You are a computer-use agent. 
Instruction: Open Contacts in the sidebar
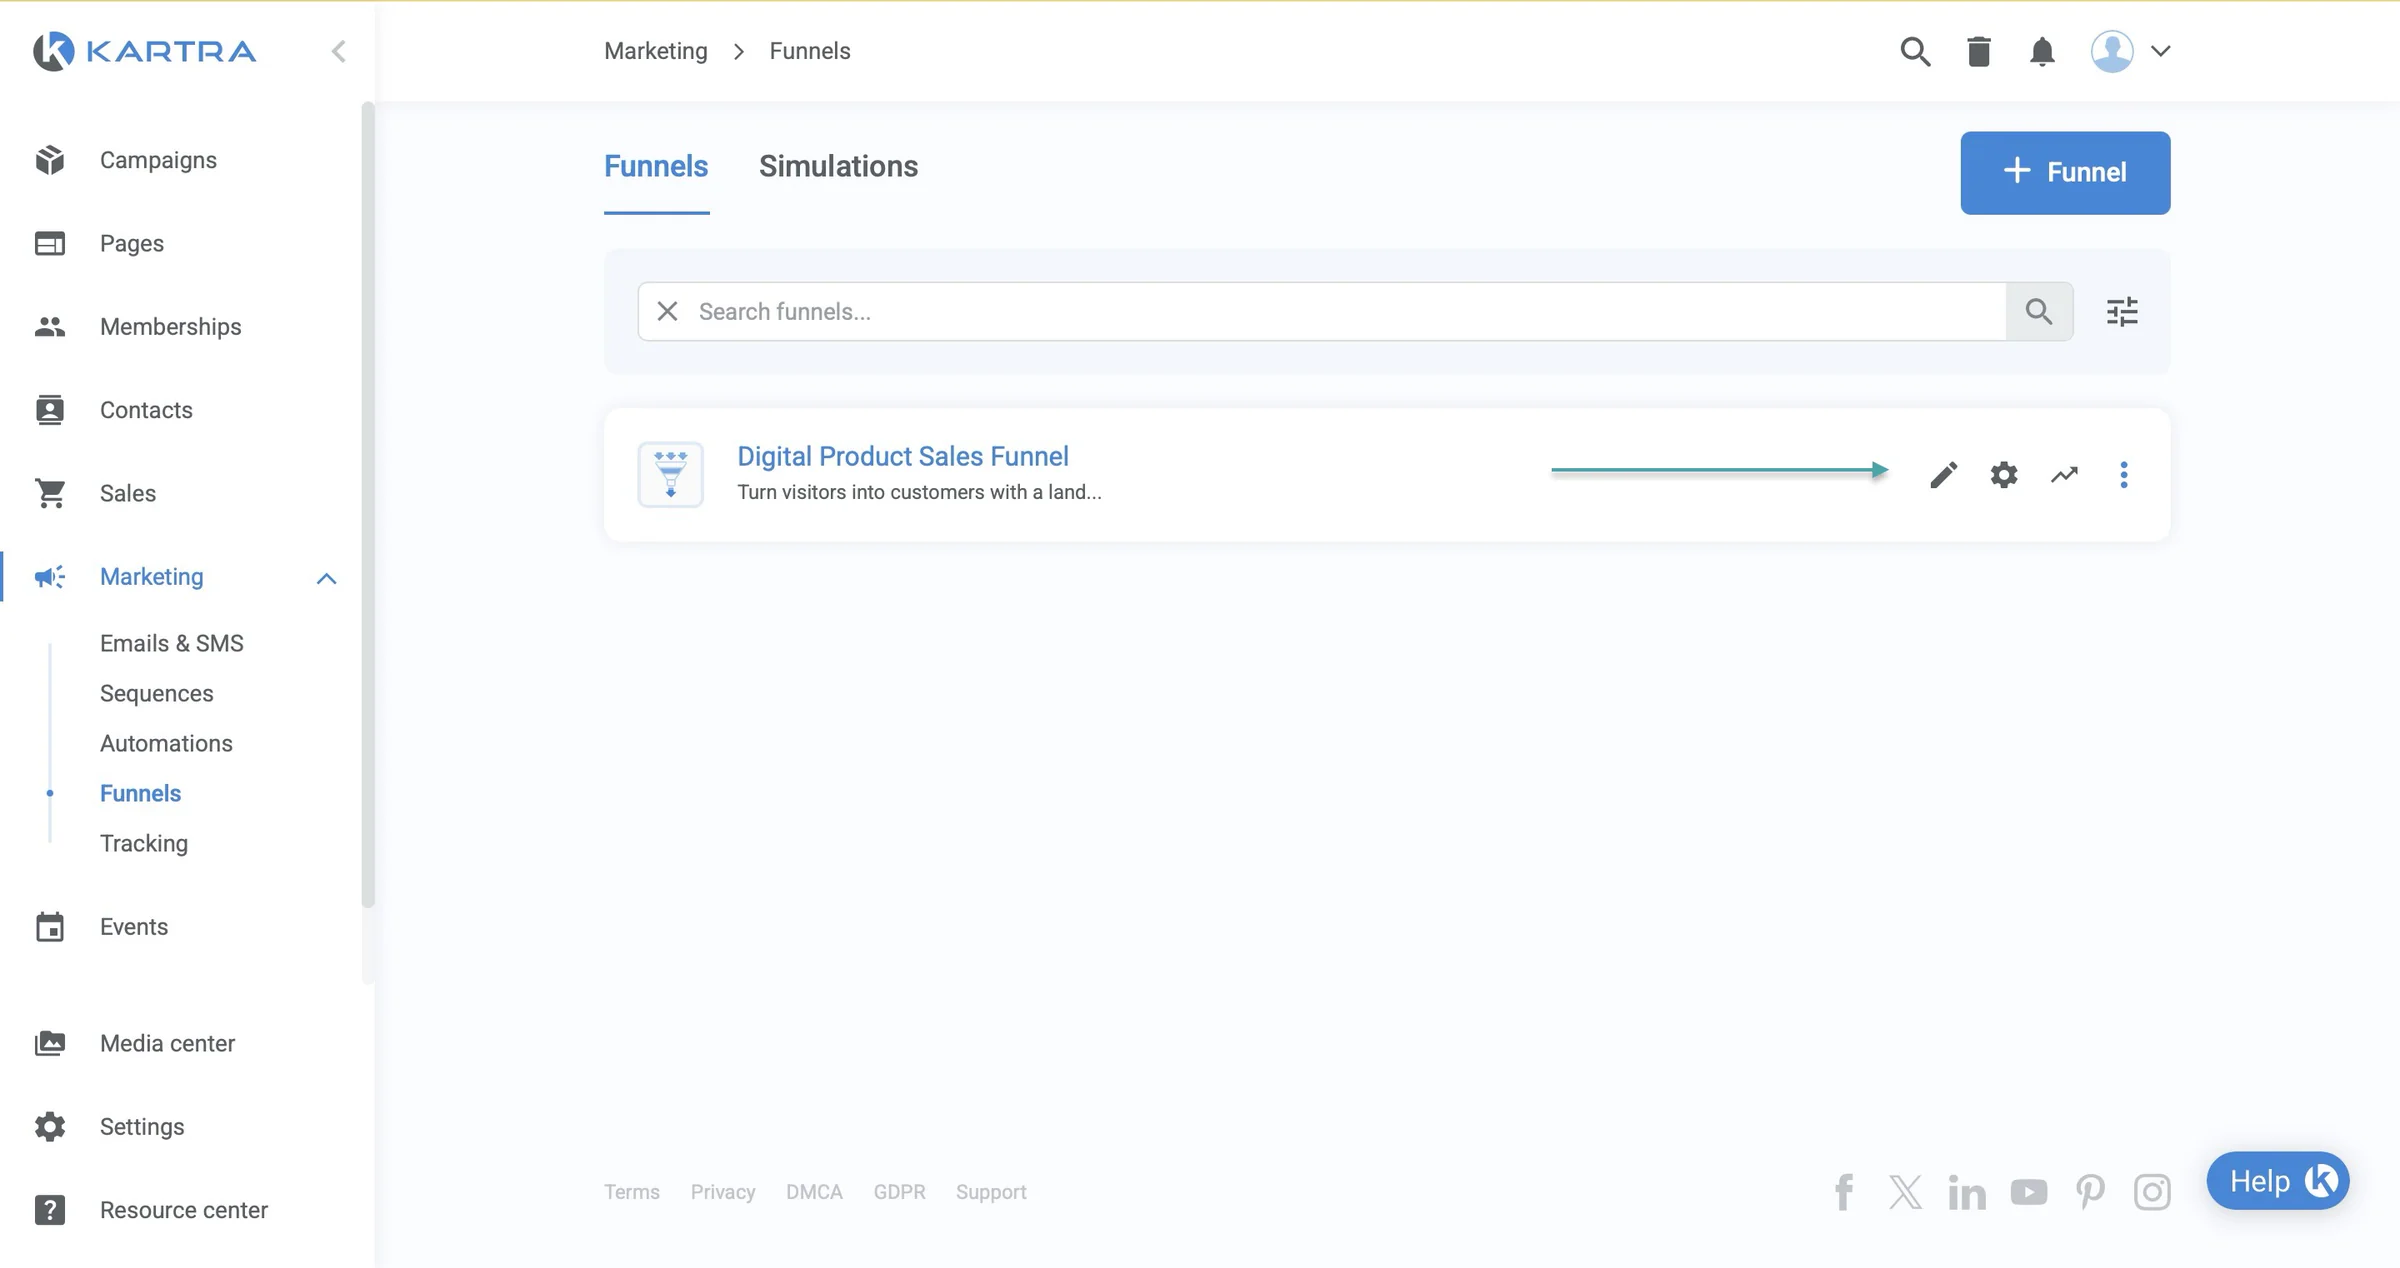point(146,410)
